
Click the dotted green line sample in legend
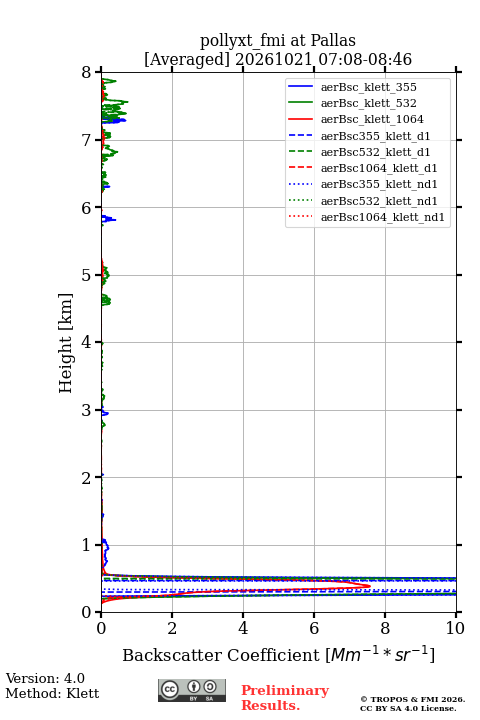[x=300, y=200]
